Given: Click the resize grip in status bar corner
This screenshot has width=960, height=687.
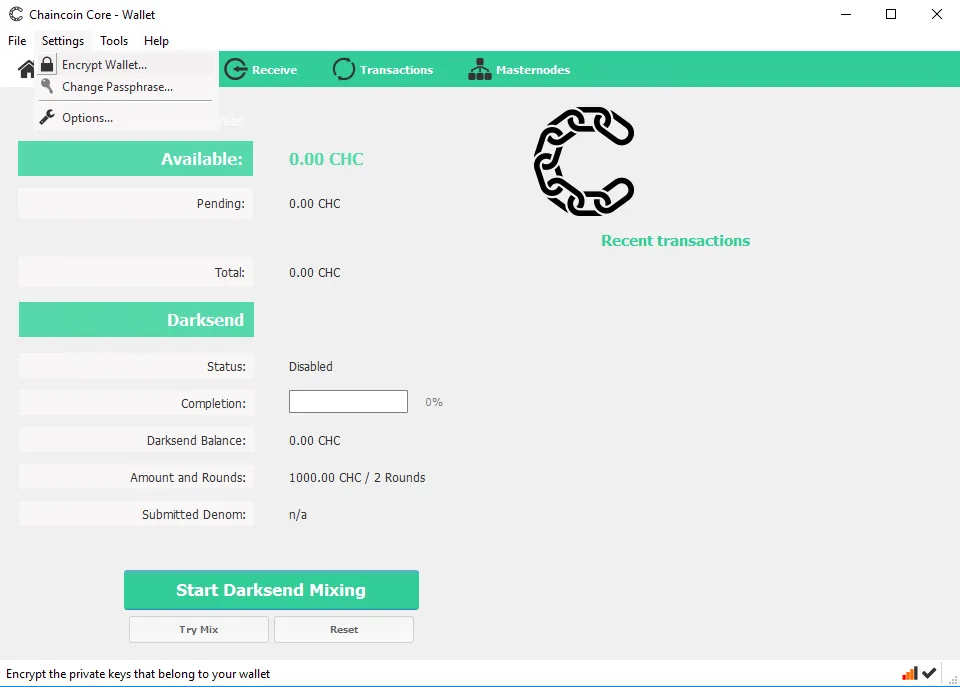Looking at the screenshot, I should tap(953, 680).
